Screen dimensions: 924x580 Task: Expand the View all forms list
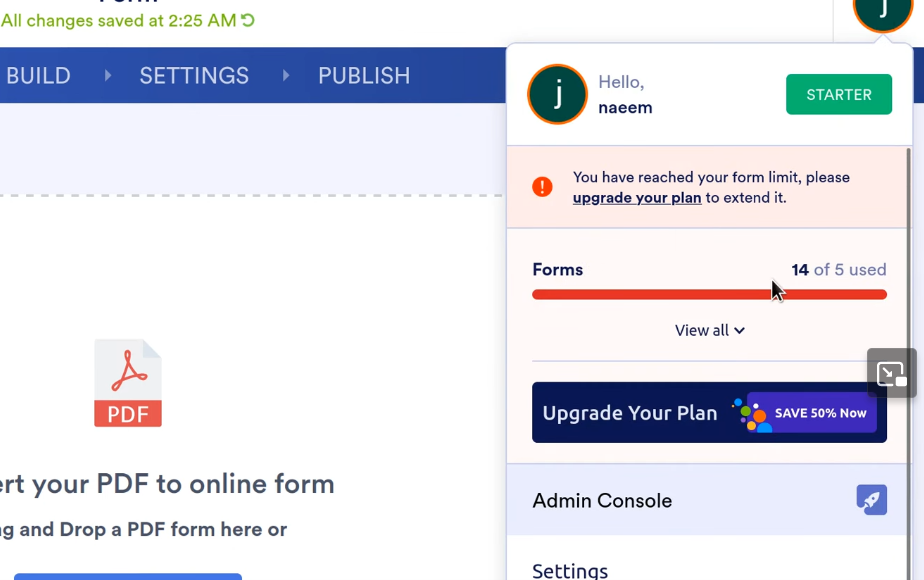tap(709, 330)
